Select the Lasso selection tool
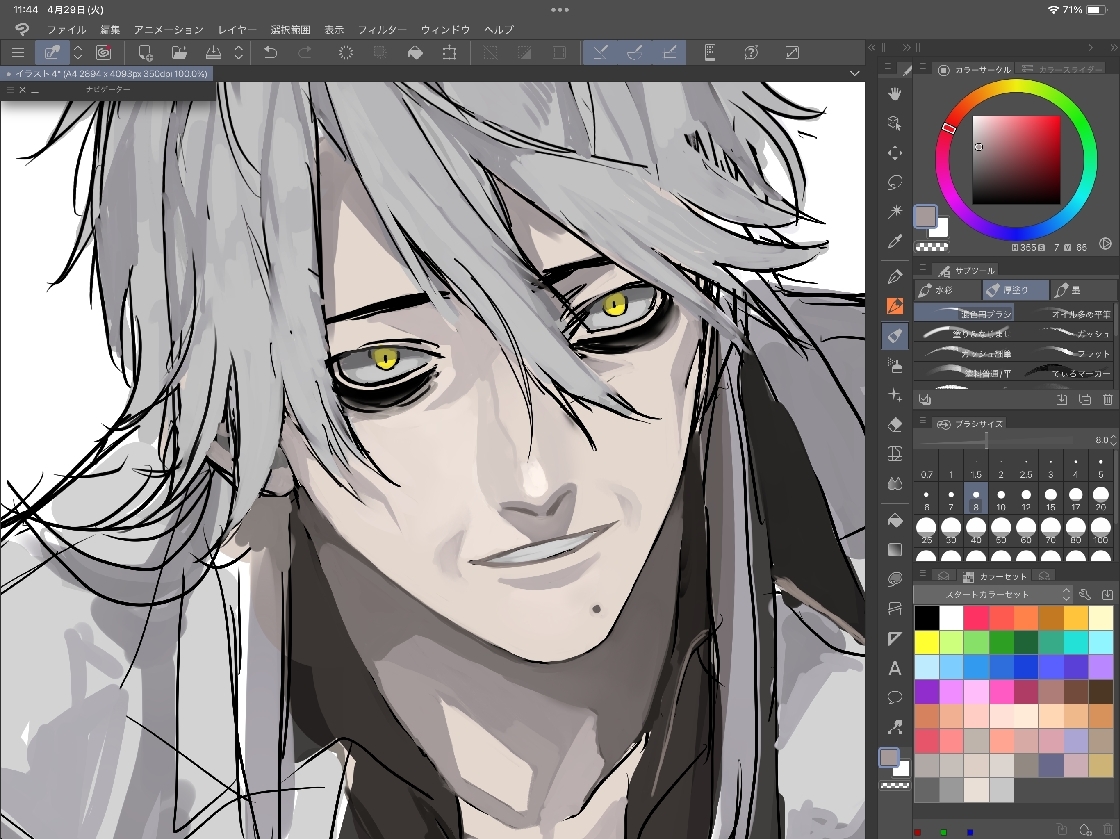Image resolution: width=1120 pixels, height=839 pixels. [895, 182]
